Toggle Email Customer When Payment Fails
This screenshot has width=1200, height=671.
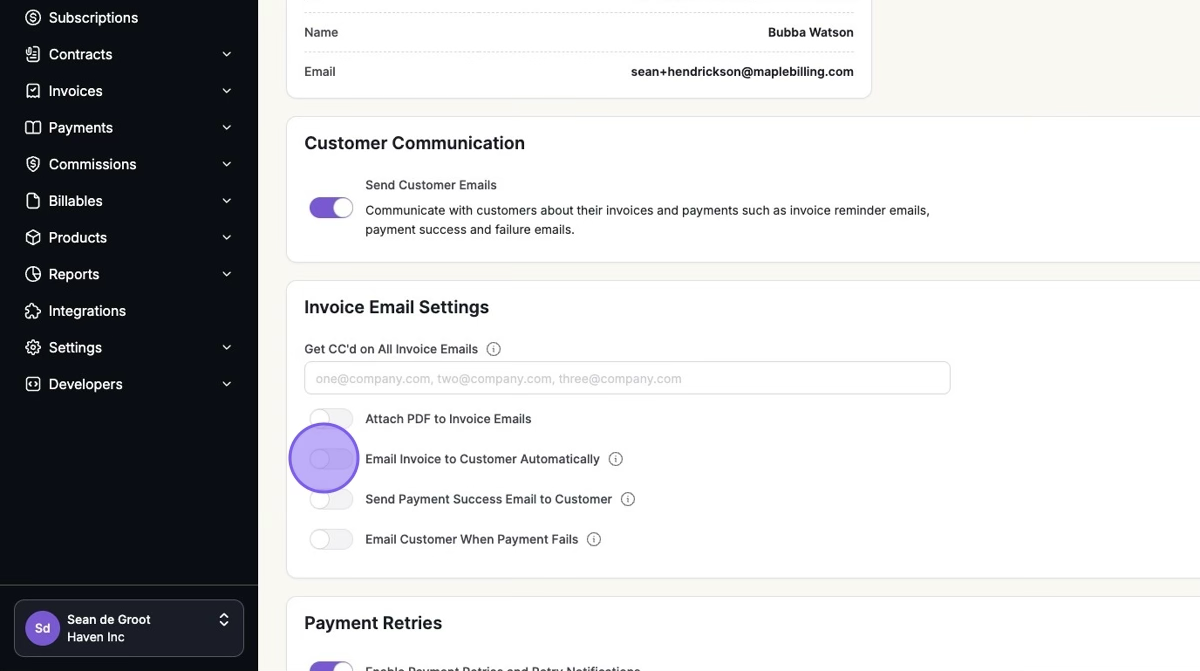point(331,539)
